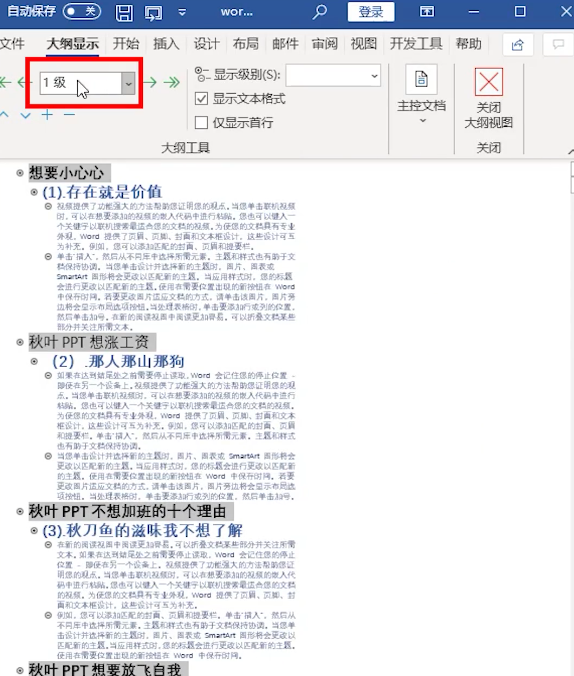The height and width of the screenshot is (676, 574).
Task: Uncheck 显示文本格式 checkbox
Action: tap(201, 99)
